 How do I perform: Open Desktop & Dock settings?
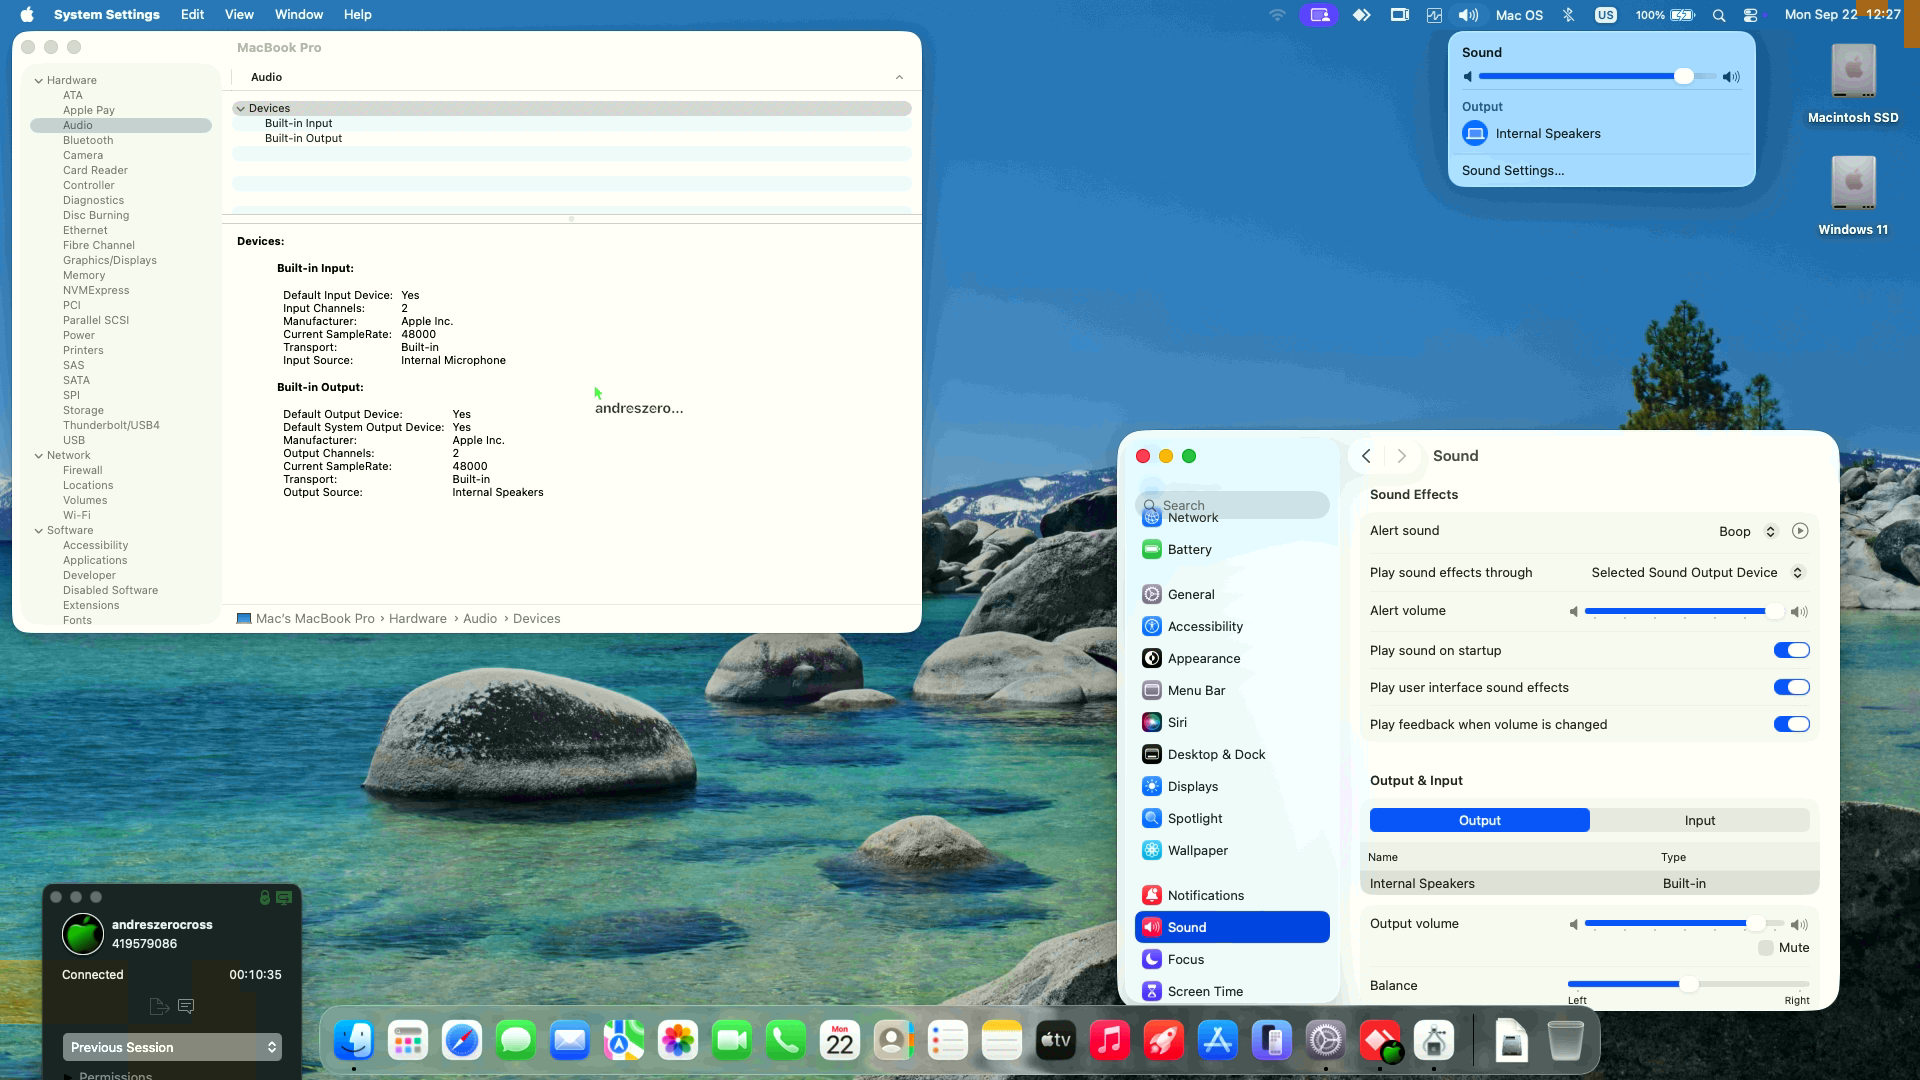point(1232,754)
